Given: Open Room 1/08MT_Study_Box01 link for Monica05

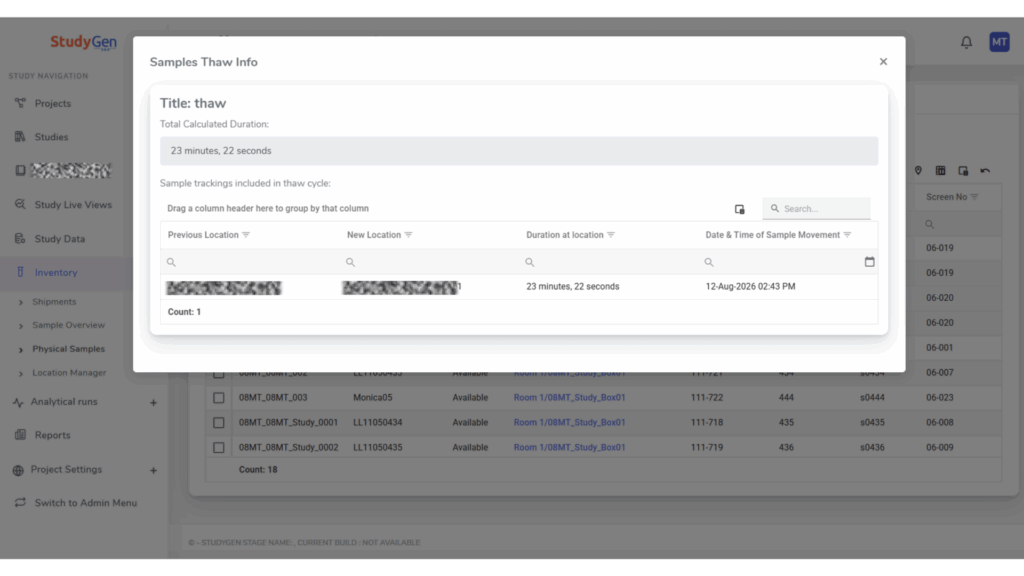Looking at the screenshot, I should (x=569, y=398).
